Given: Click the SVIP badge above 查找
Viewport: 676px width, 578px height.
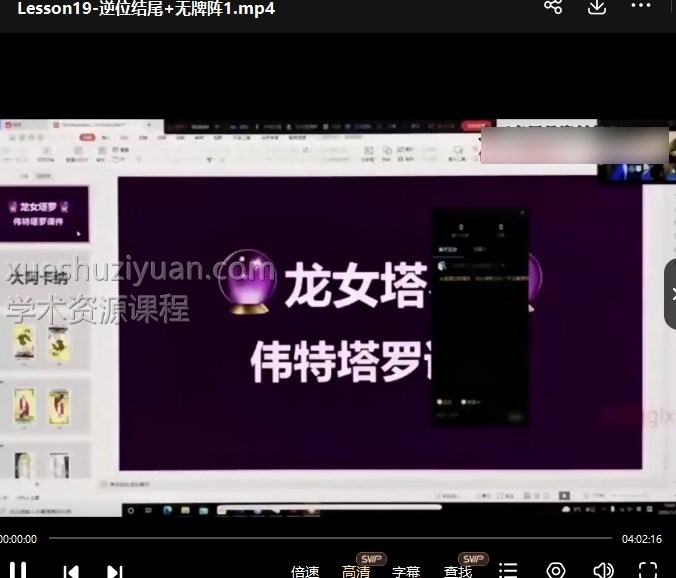Looking at the screenshot, I should tap(473, 558).
